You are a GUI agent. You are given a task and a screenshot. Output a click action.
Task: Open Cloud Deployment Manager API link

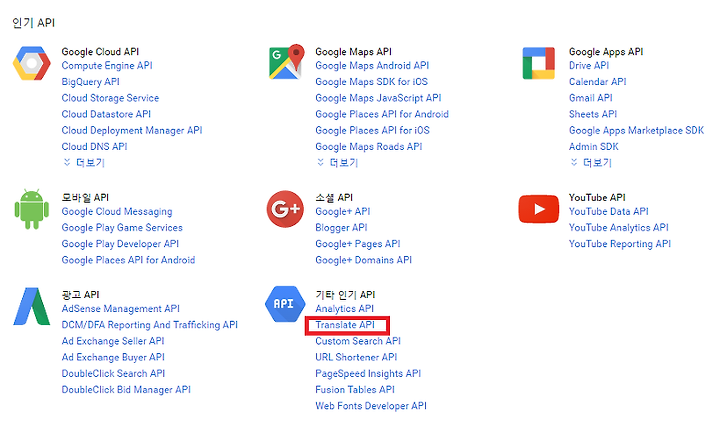[132, 130]
